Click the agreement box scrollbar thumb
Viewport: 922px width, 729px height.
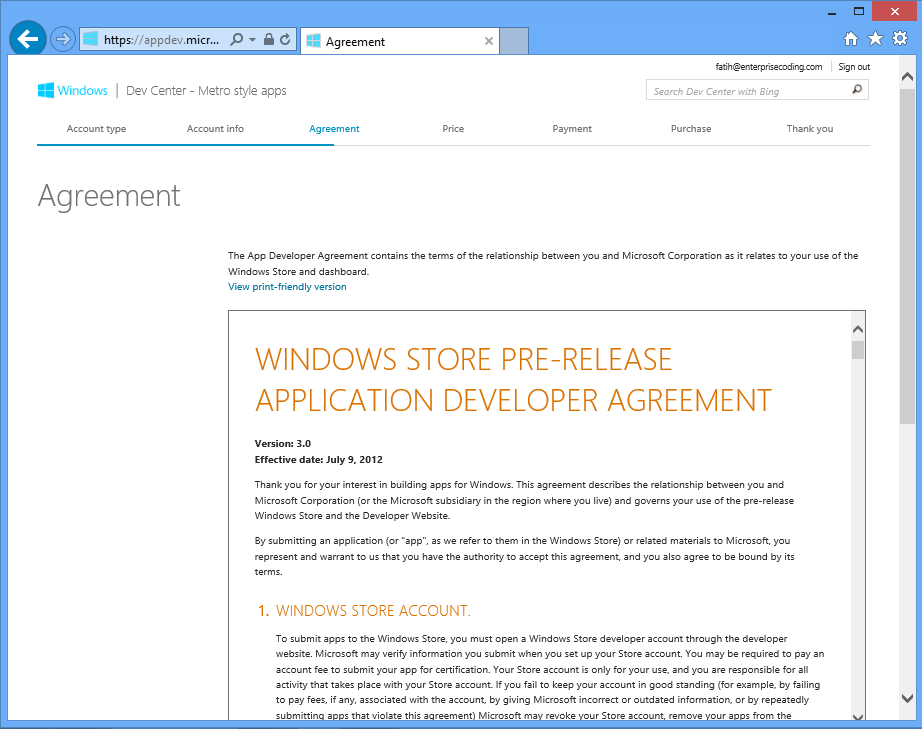858,350
